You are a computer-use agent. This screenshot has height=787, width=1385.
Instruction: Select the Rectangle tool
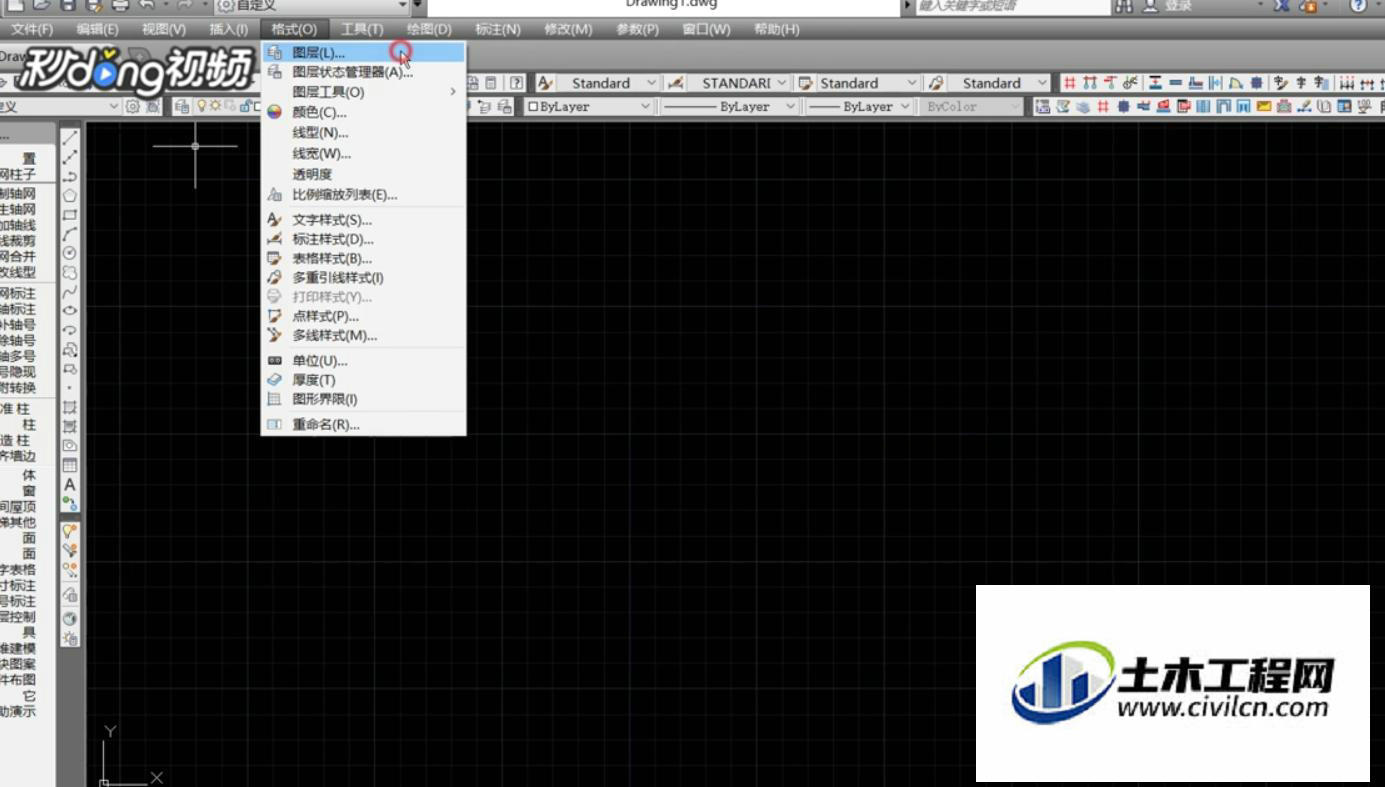click(70, 214)
